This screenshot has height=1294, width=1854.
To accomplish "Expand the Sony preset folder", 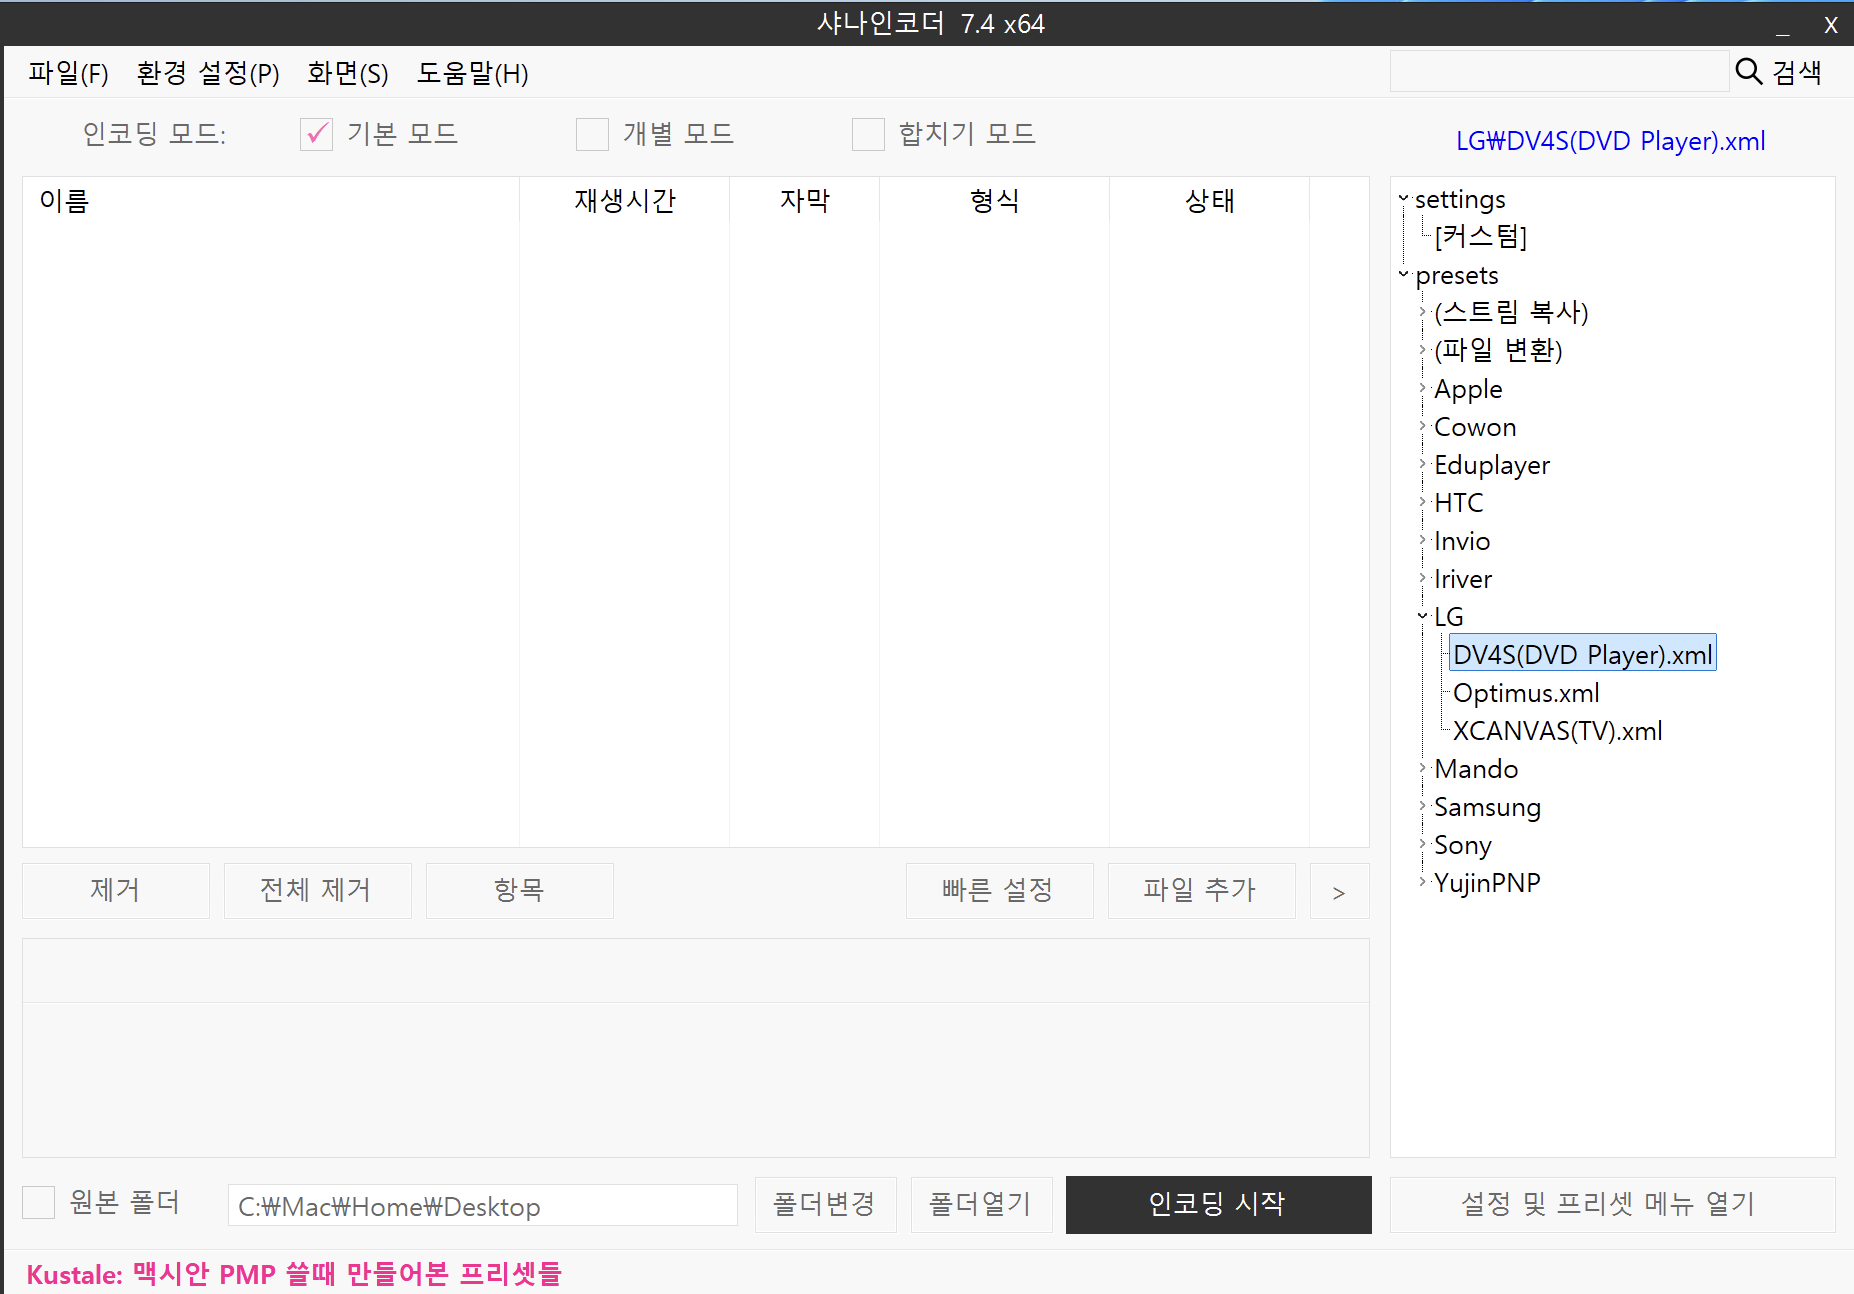I will (x=1422, y=844).
